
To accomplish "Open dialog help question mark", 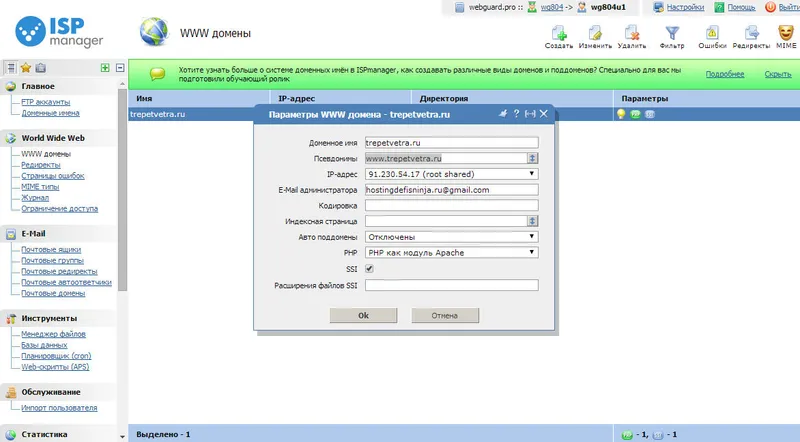I will 516,114.
